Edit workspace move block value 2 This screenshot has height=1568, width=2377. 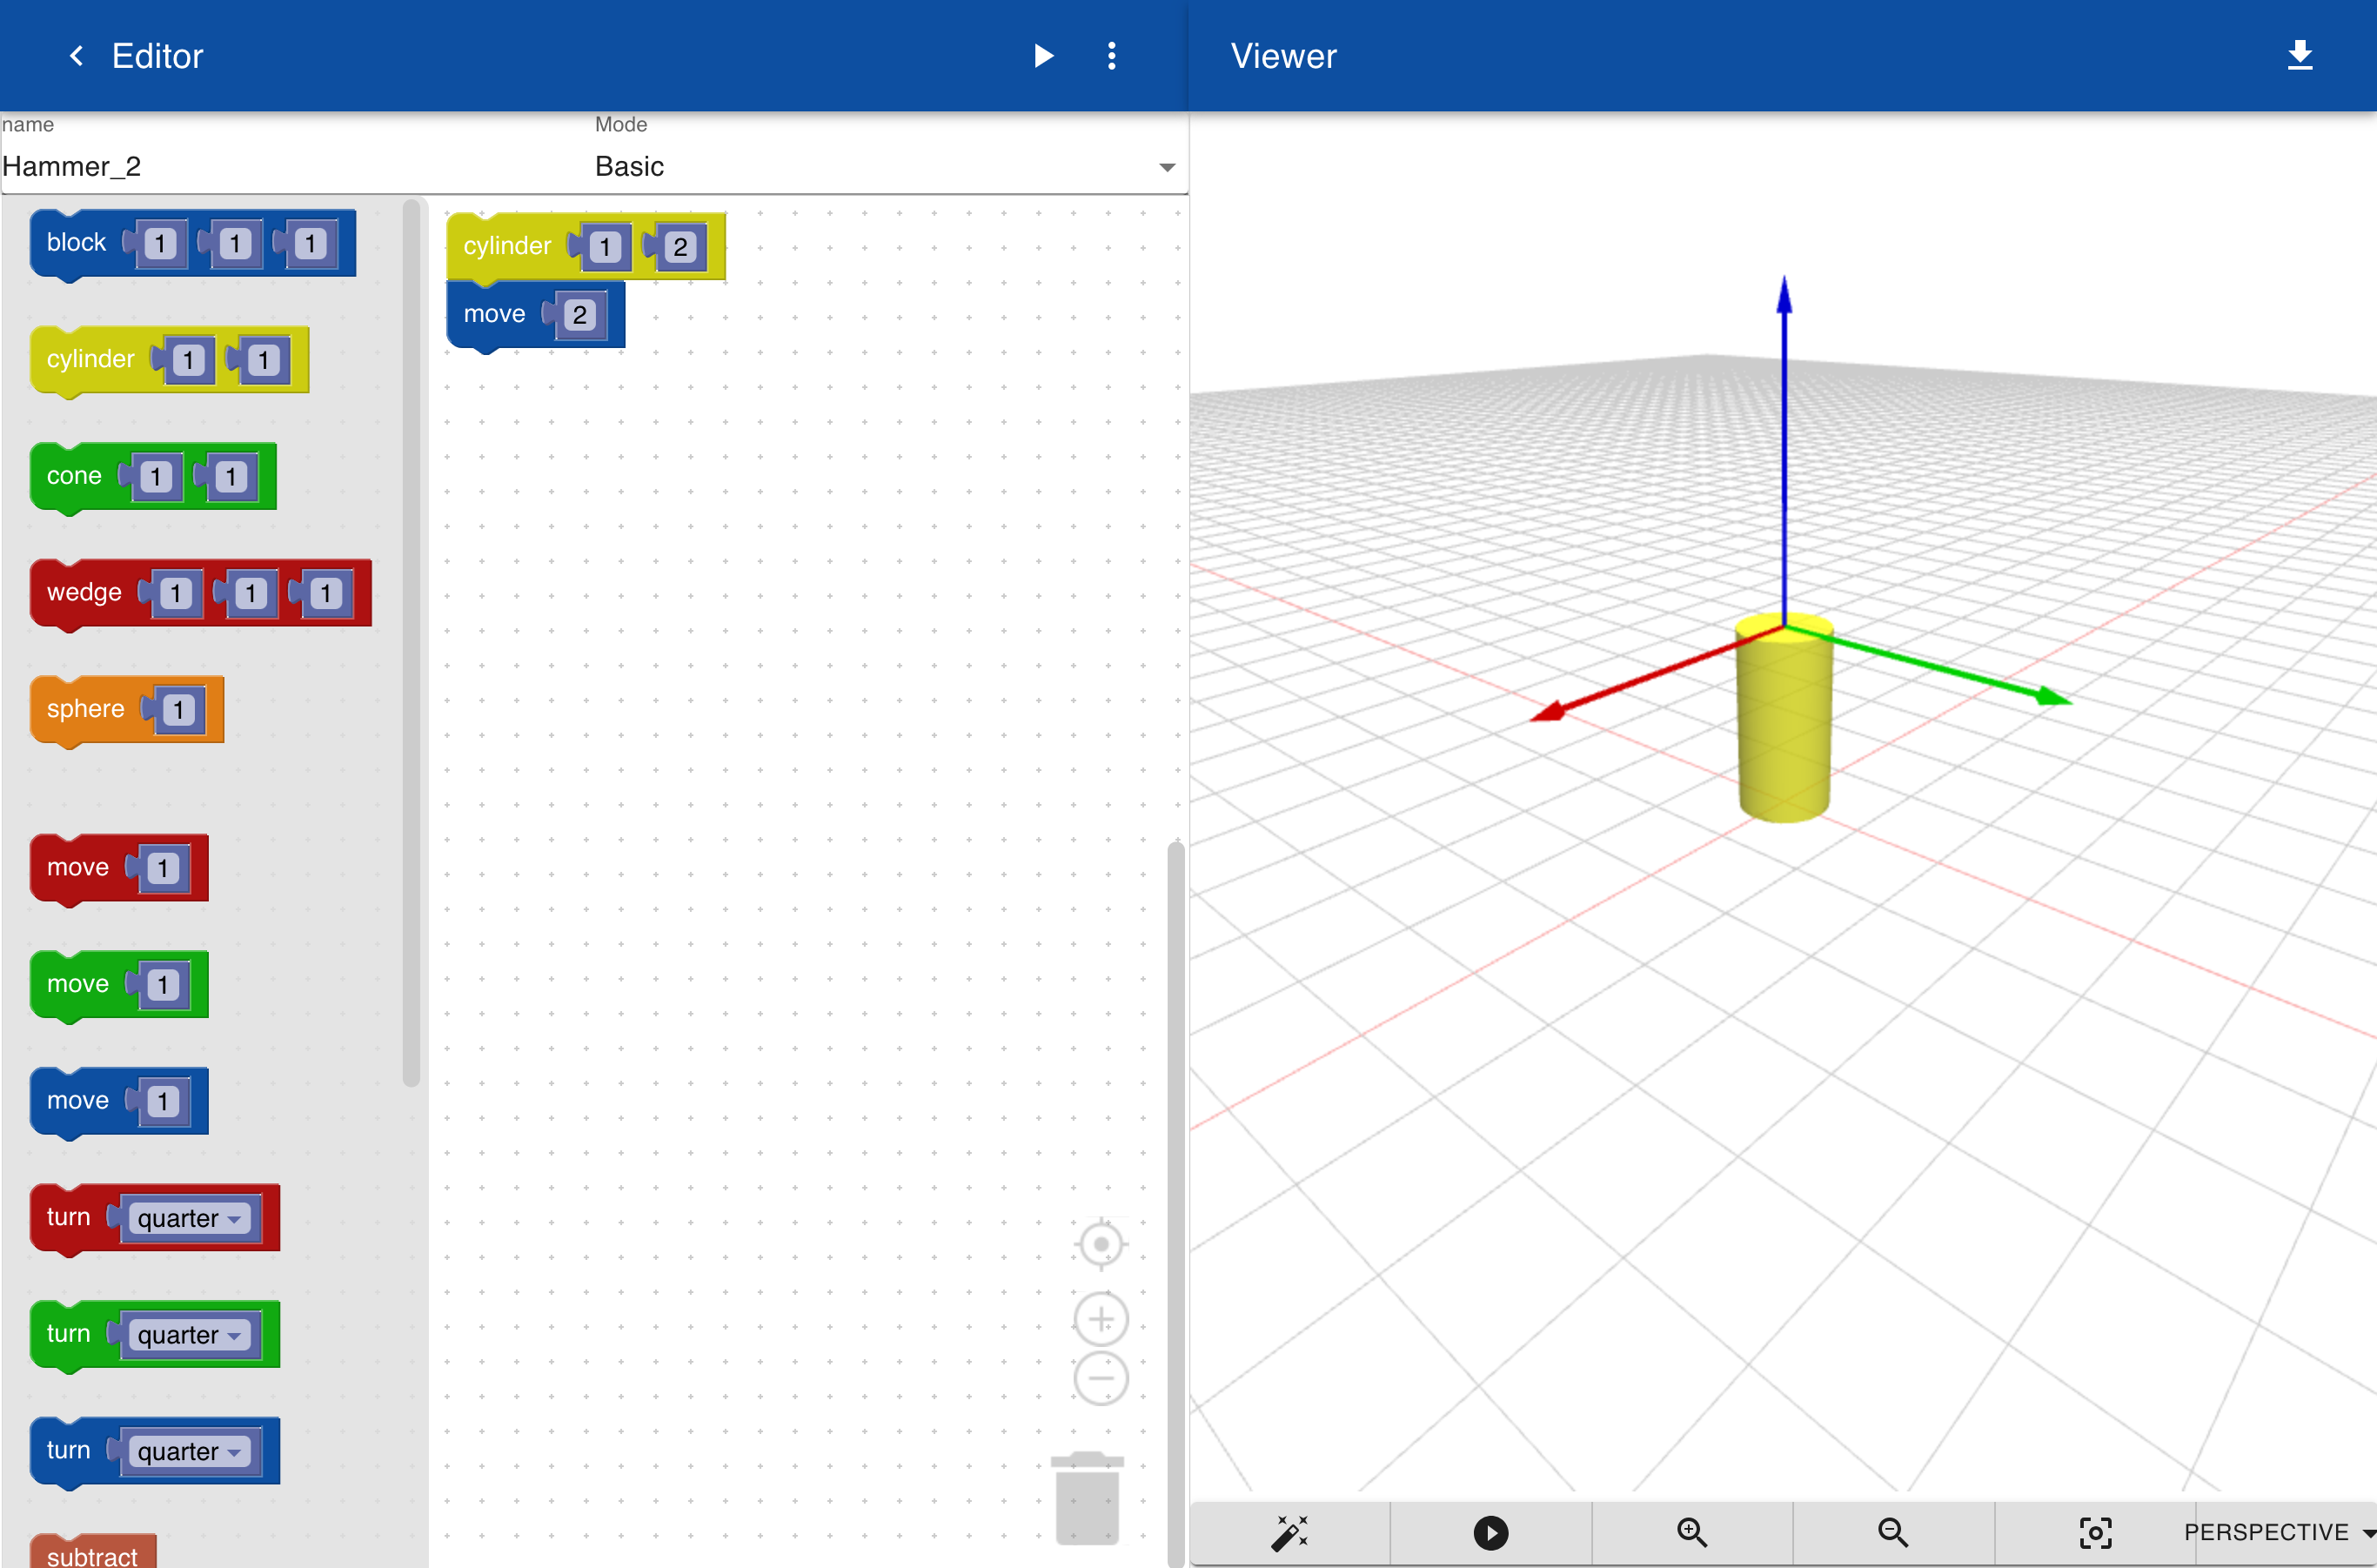(x=579, y=315)
